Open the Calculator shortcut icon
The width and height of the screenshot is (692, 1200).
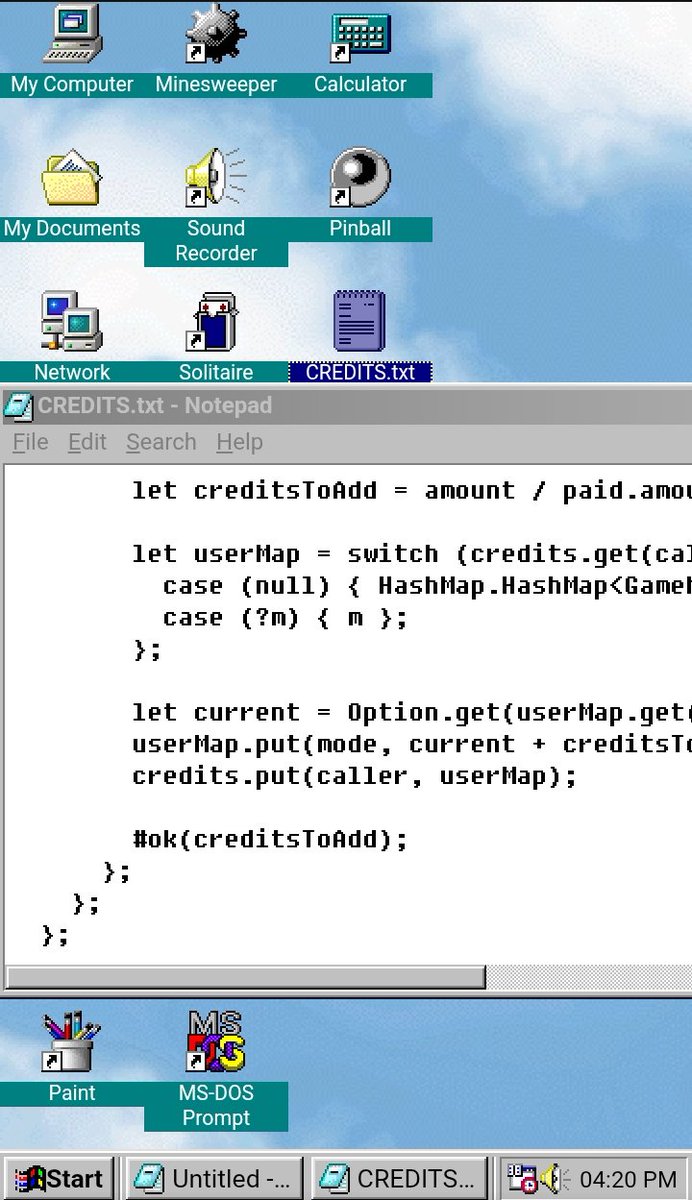pos(360,36)
